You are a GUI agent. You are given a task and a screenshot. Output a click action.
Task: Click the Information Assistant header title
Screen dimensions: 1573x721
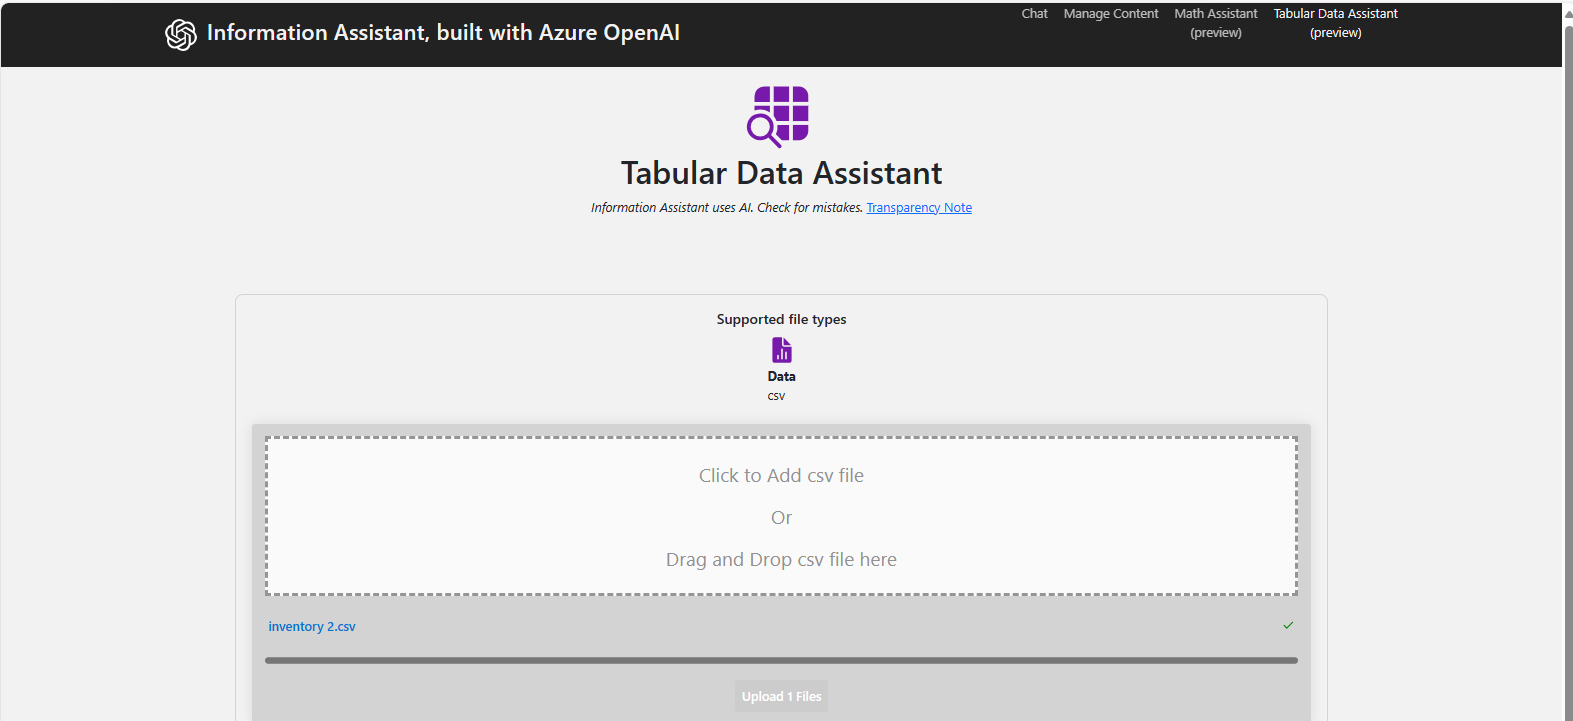[443, 33]
